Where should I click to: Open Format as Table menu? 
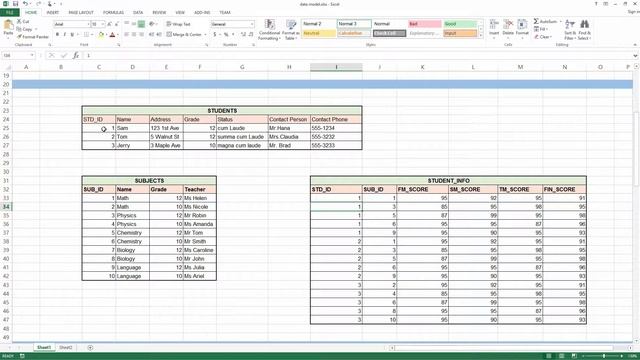coord(291,29)
